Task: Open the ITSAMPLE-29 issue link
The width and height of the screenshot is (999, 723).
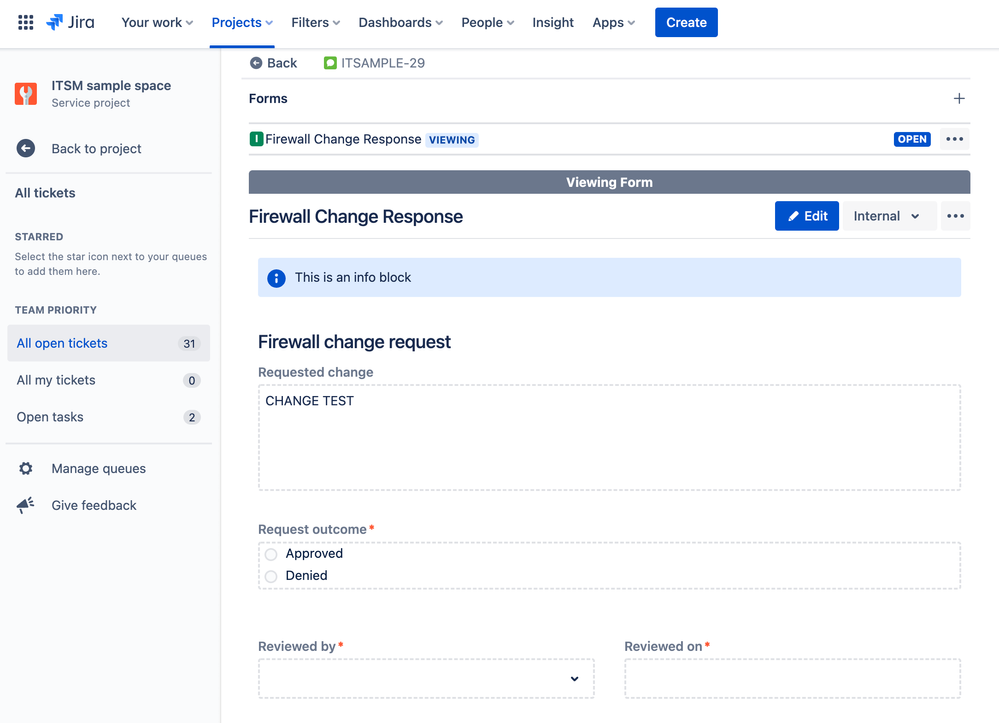Action: pyautogui.click(x=383, y=63)
